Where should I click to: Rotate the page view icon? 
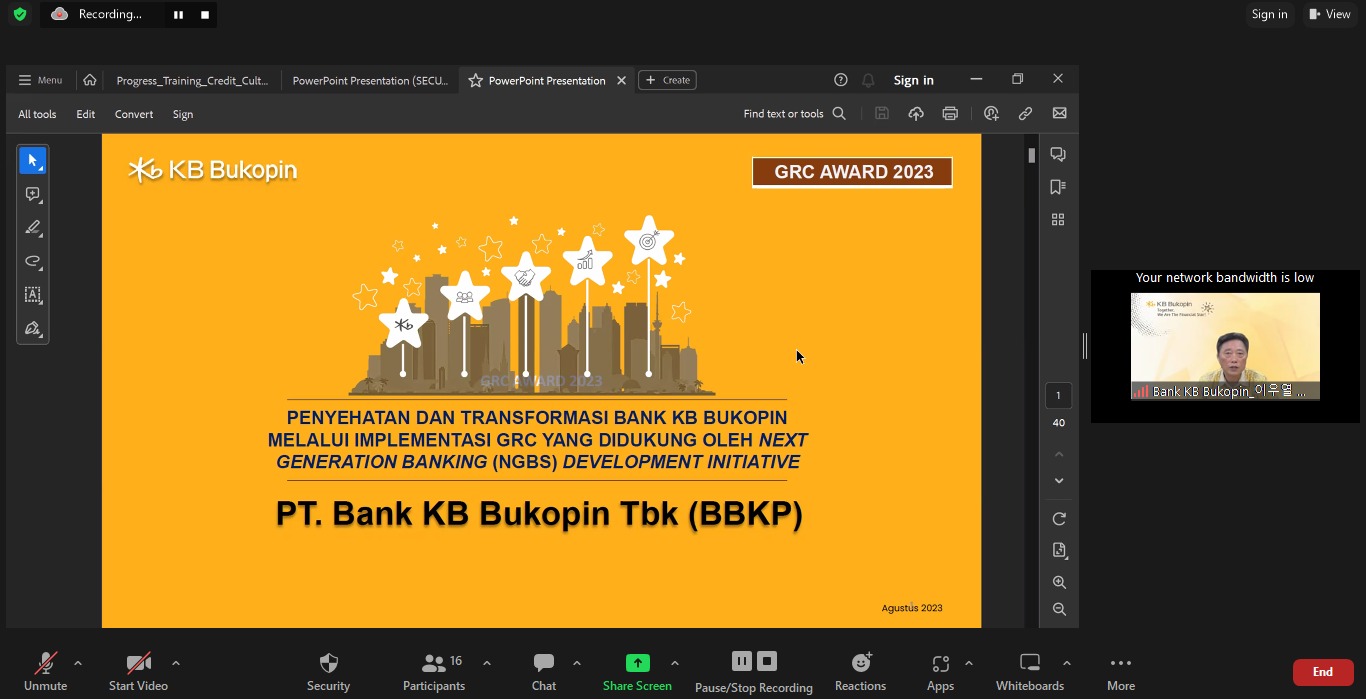point(1059,519)
